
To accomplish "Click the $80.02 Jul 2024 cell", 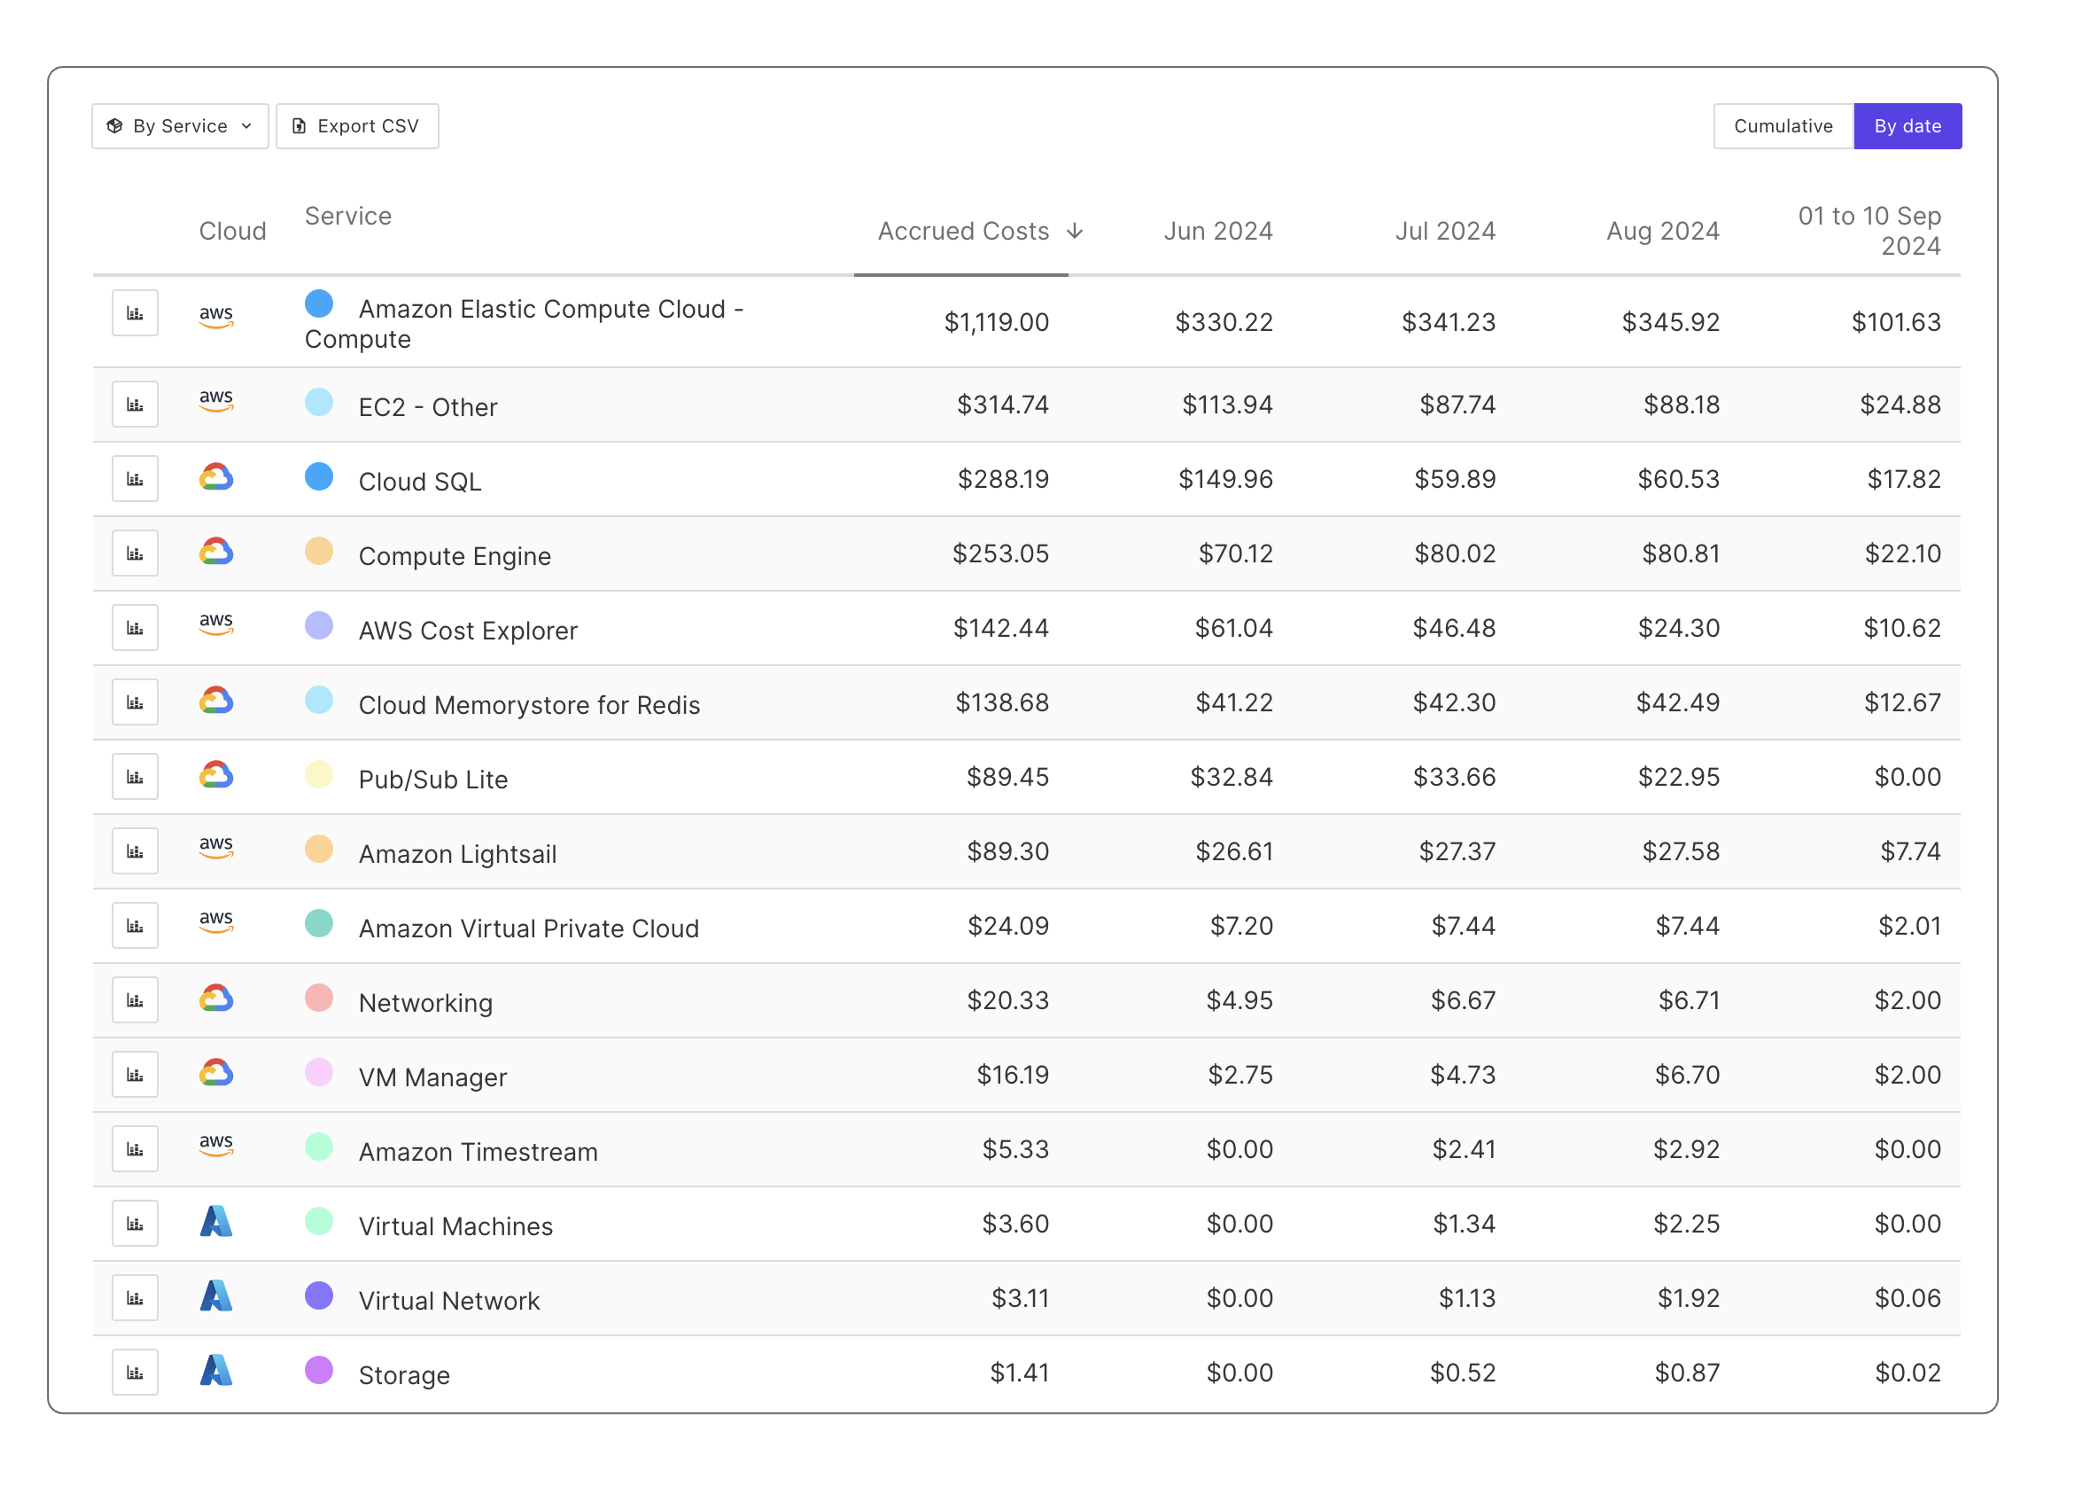I will coord(1455,553).
